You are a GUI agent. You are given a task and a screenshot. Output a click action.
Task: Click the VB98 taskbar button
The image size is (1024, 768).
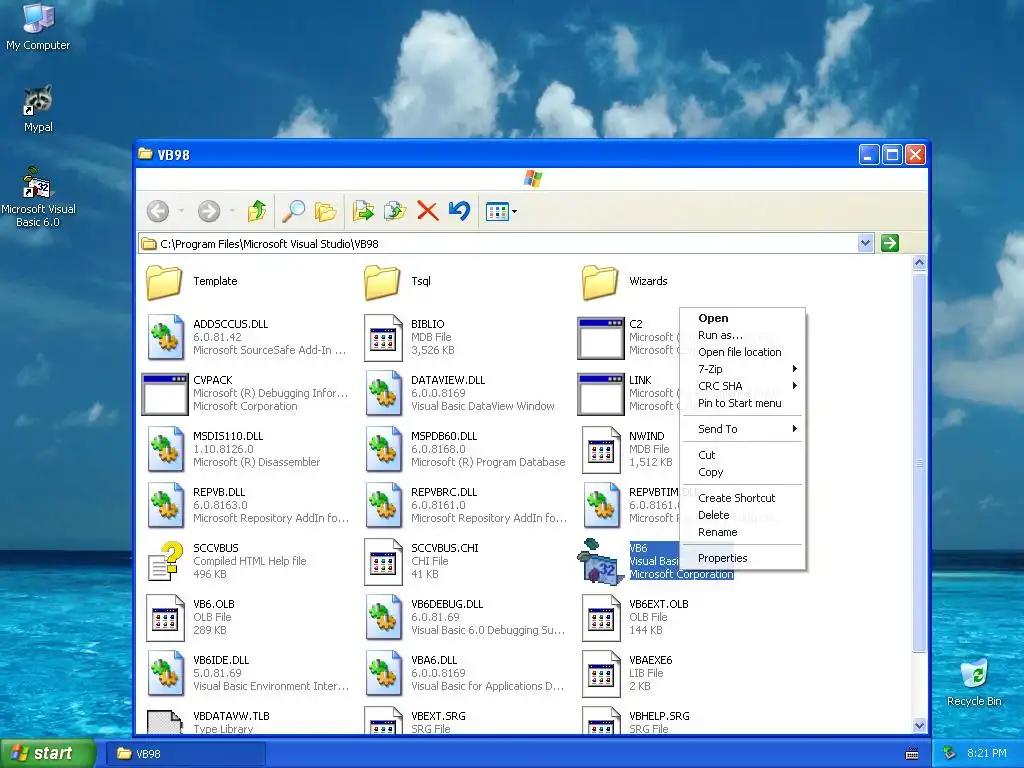[185, 754]
